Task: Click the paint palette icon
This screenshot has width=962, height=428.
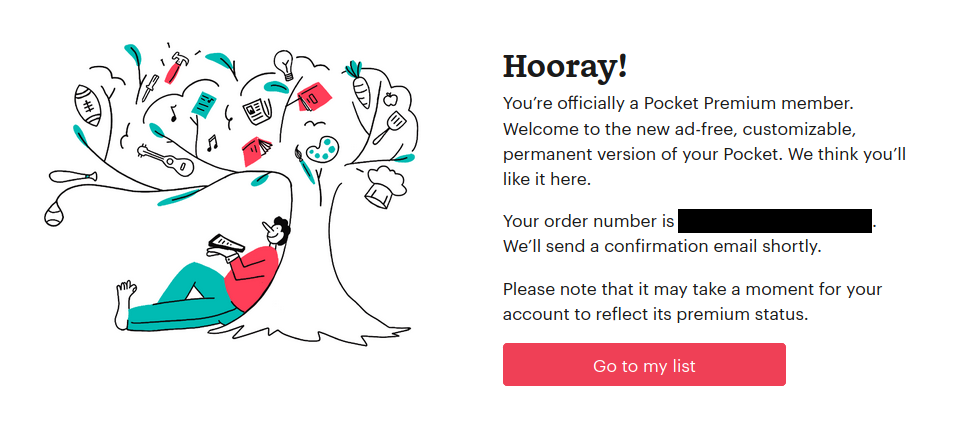Action: [x=322, y=149]
